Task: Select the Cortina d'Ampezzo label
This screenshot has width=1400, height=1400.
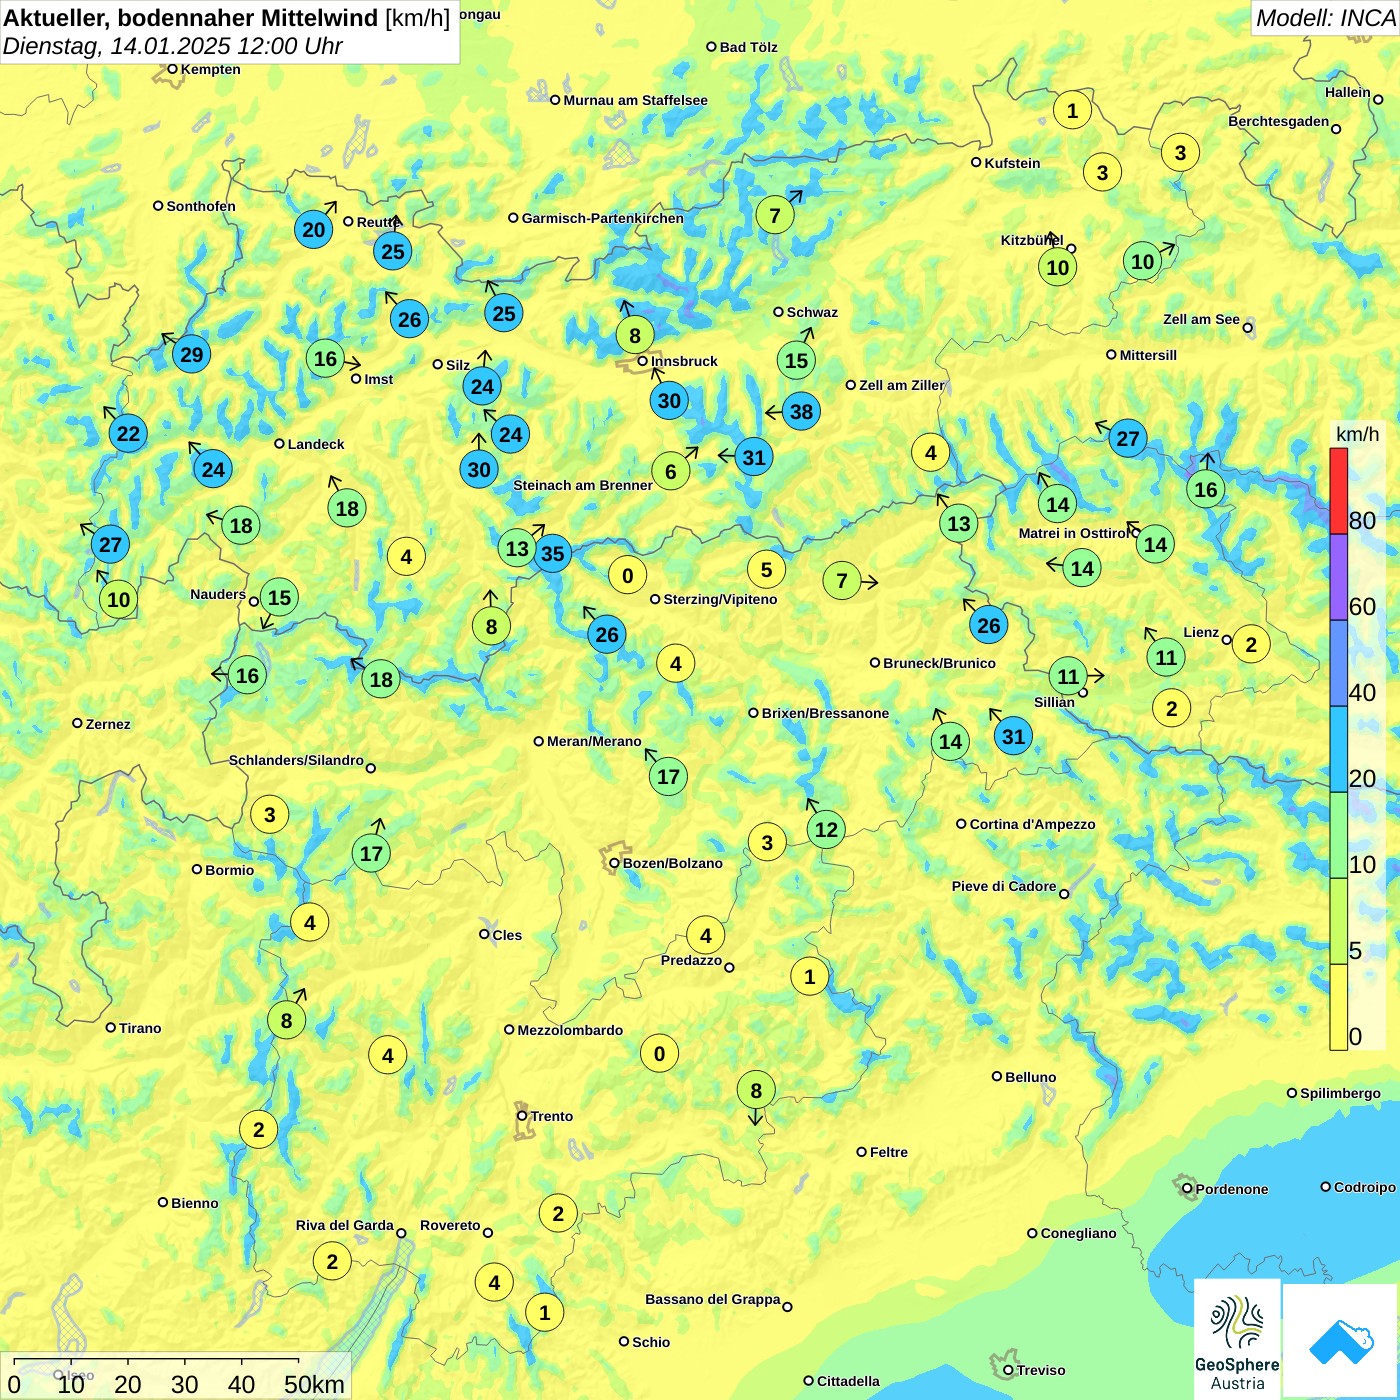Action: pos(1032,824)
